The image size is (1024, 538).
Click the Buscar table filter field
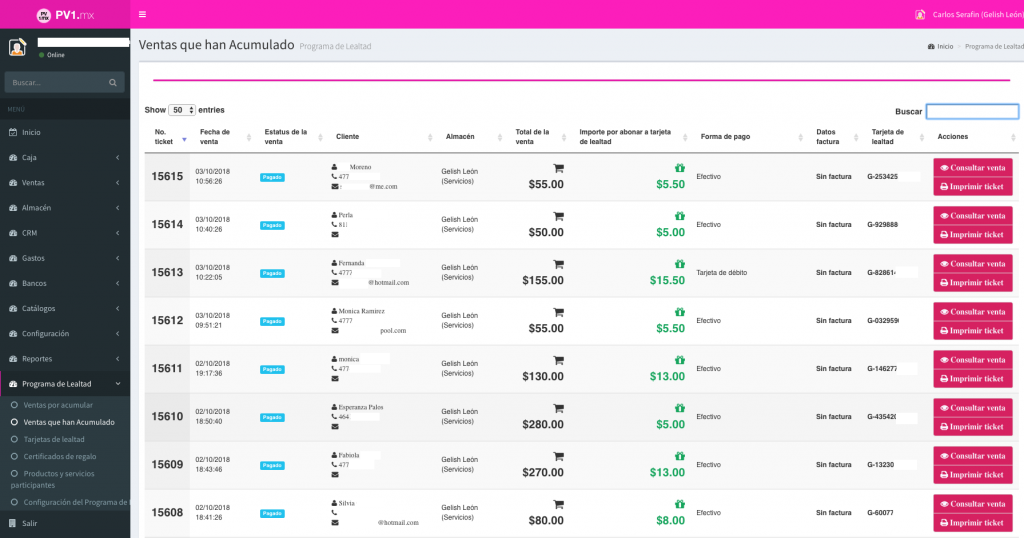coord(972,112)
